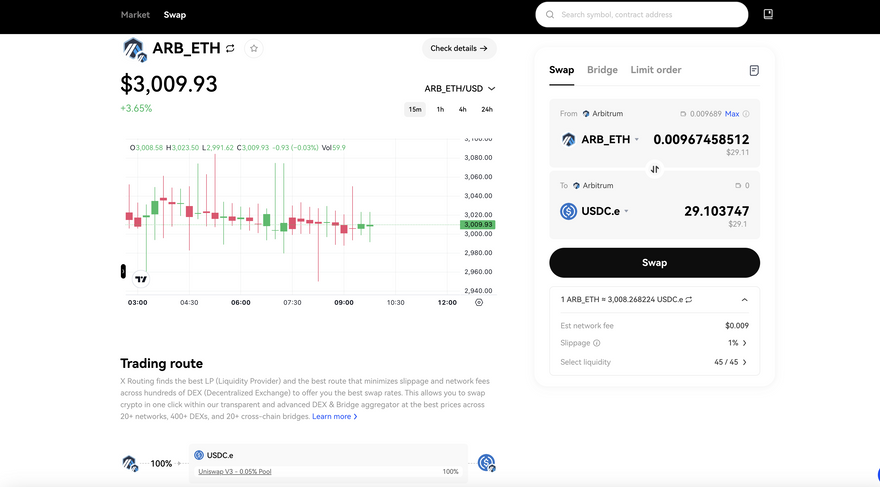Open the ARB_ETH From token selector
Image resolution: width=880 pixels, height=487 pixels.
coord(600,140)
